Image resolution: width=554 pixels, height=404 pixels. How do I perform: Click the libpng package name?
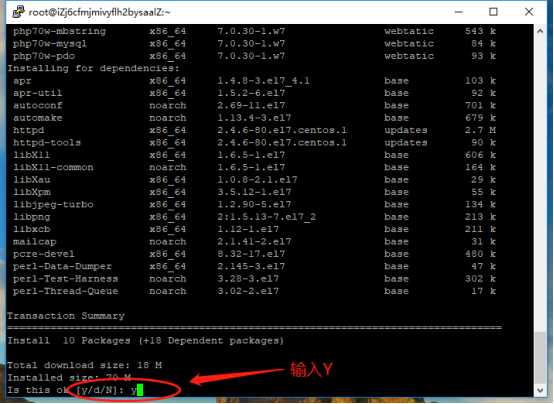tap(32, 217)
